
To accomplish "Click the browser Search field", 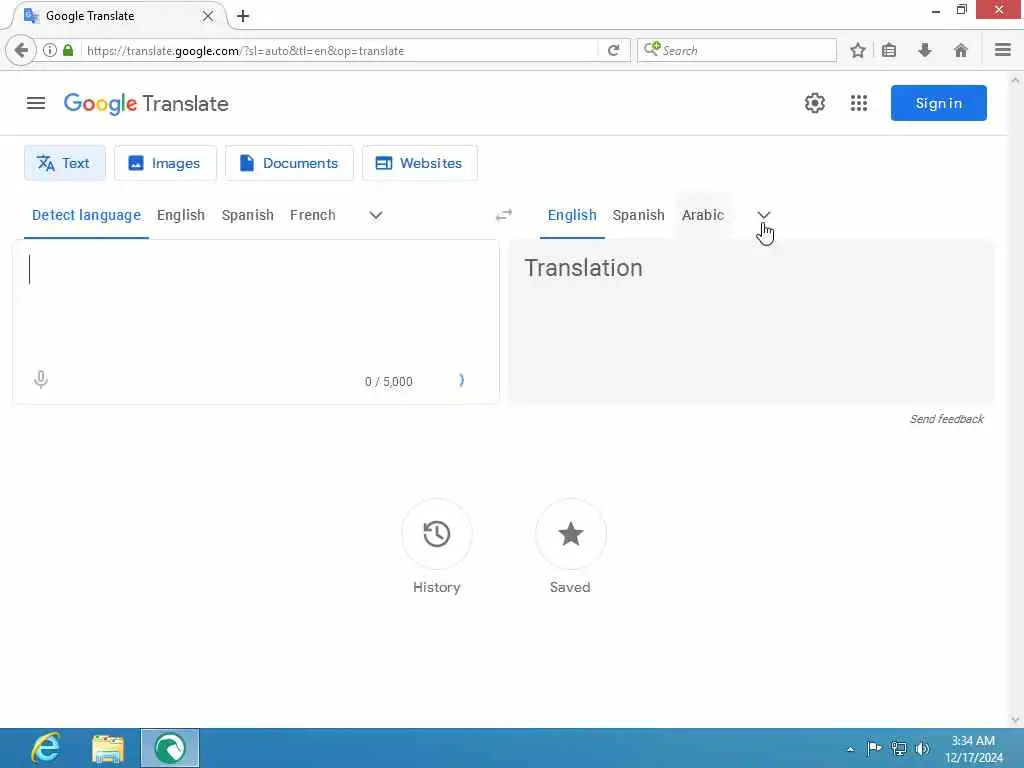I will [737, 50].
